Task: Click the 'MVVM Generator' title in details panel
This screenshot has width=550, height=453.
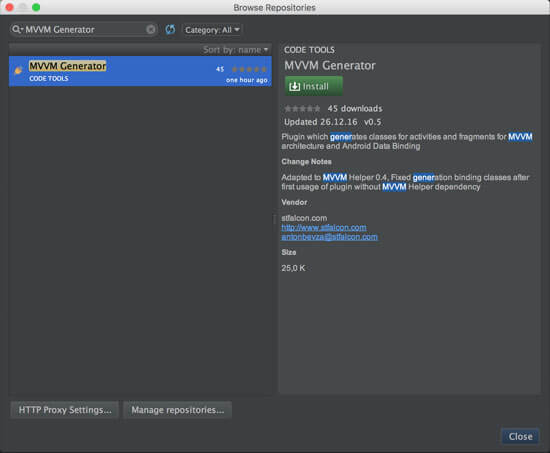Action: [330, 66]
